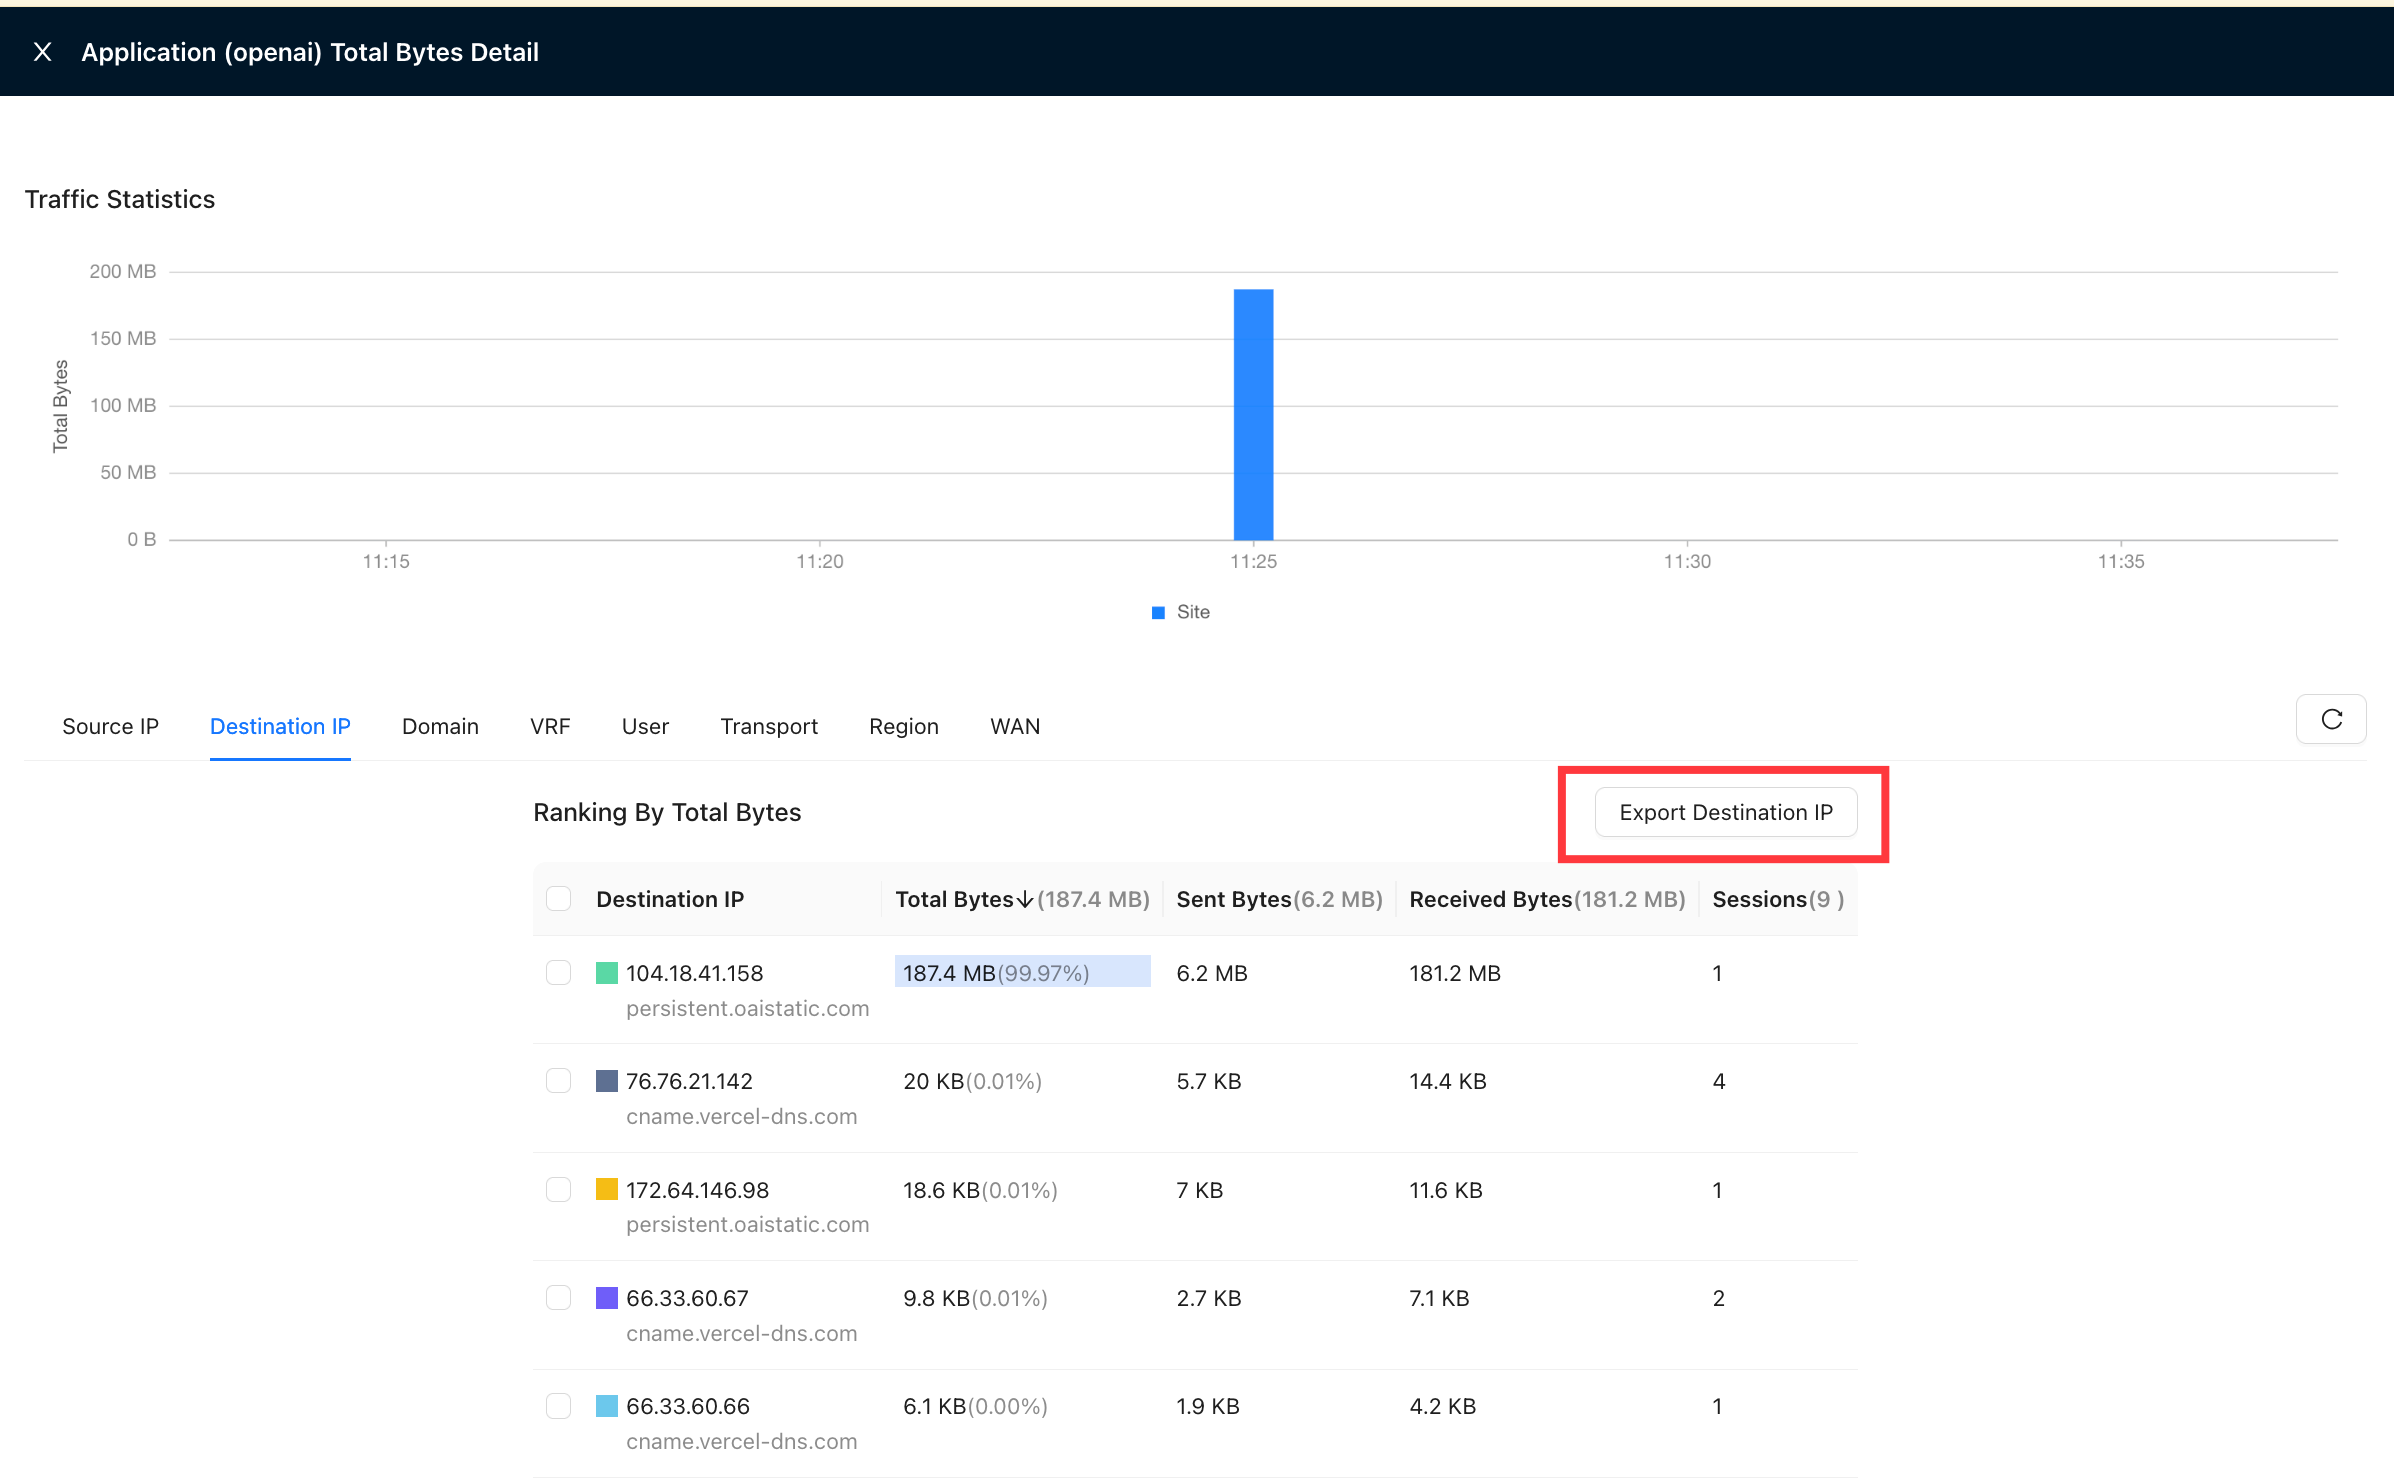This screenshot has height=1482, width=2394.
Task: Tick checkbox for 172.64.146.98
Action: pos(559,1189)
